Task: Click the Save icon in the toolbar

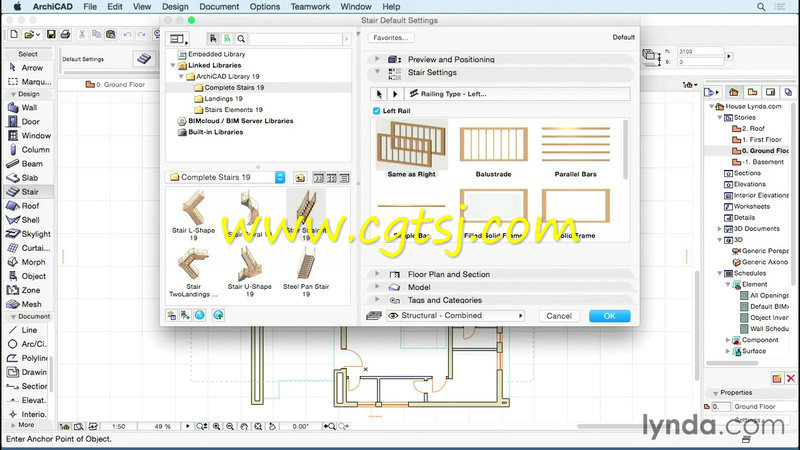Action: click(51, 34)
